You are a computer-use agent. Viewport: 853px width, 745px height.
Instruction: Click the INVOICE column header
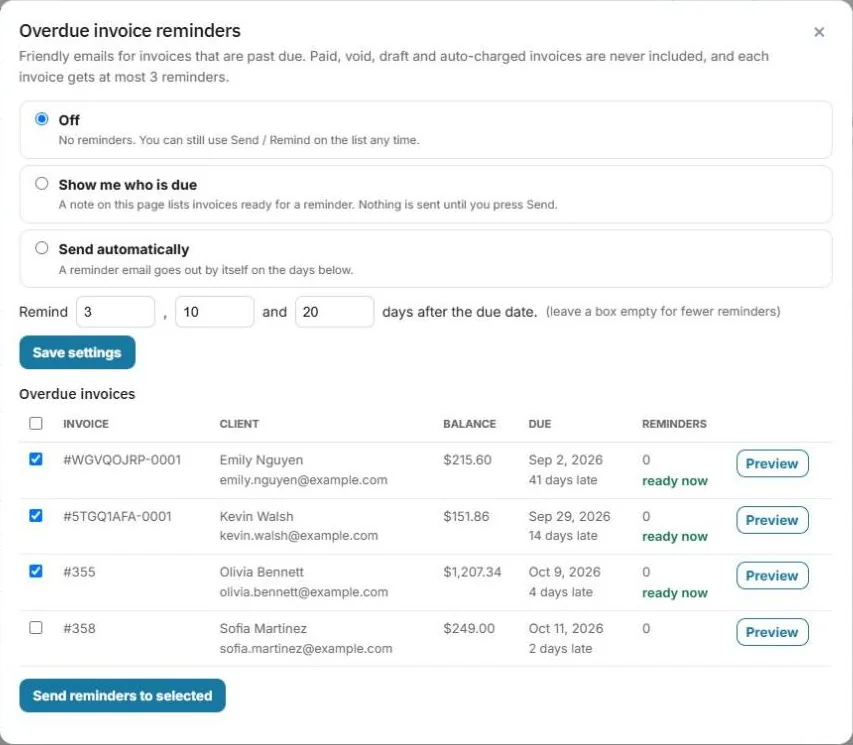(x=86, y=424)
